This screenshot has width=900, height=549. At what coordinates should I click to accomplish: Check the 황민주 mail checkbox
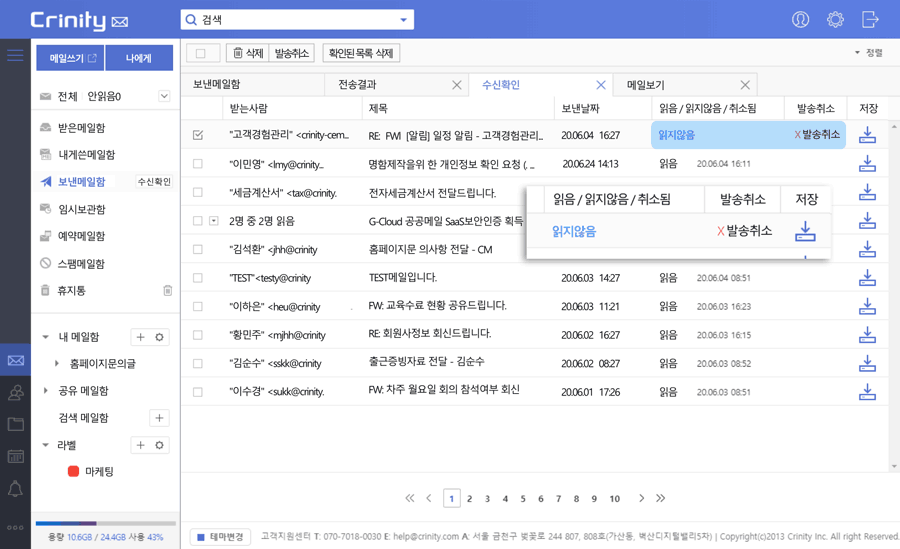click(198, 335)
